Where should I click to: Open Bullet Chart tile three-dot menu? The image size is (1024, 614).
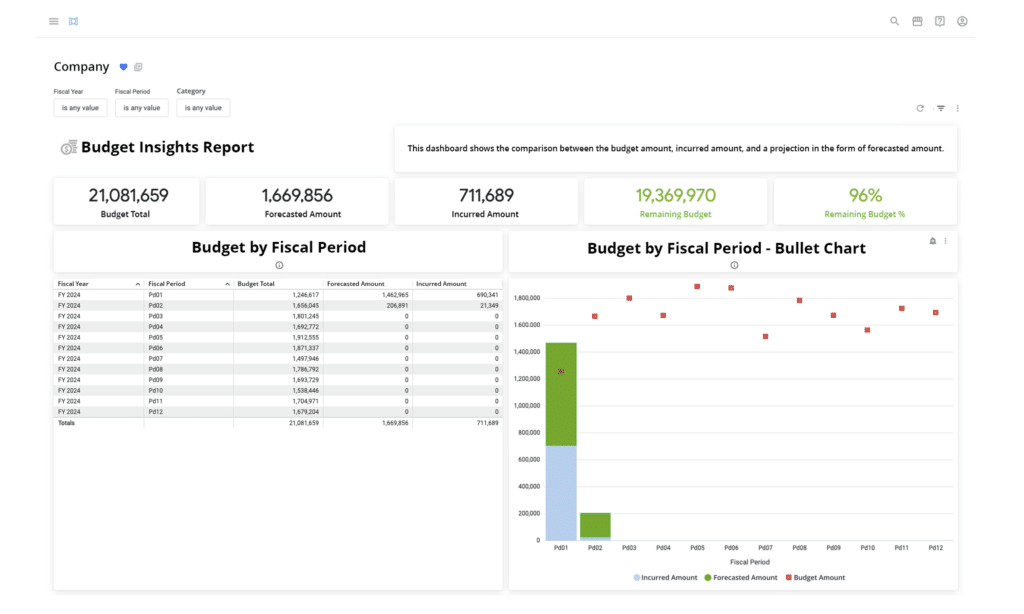pos(946,241)
